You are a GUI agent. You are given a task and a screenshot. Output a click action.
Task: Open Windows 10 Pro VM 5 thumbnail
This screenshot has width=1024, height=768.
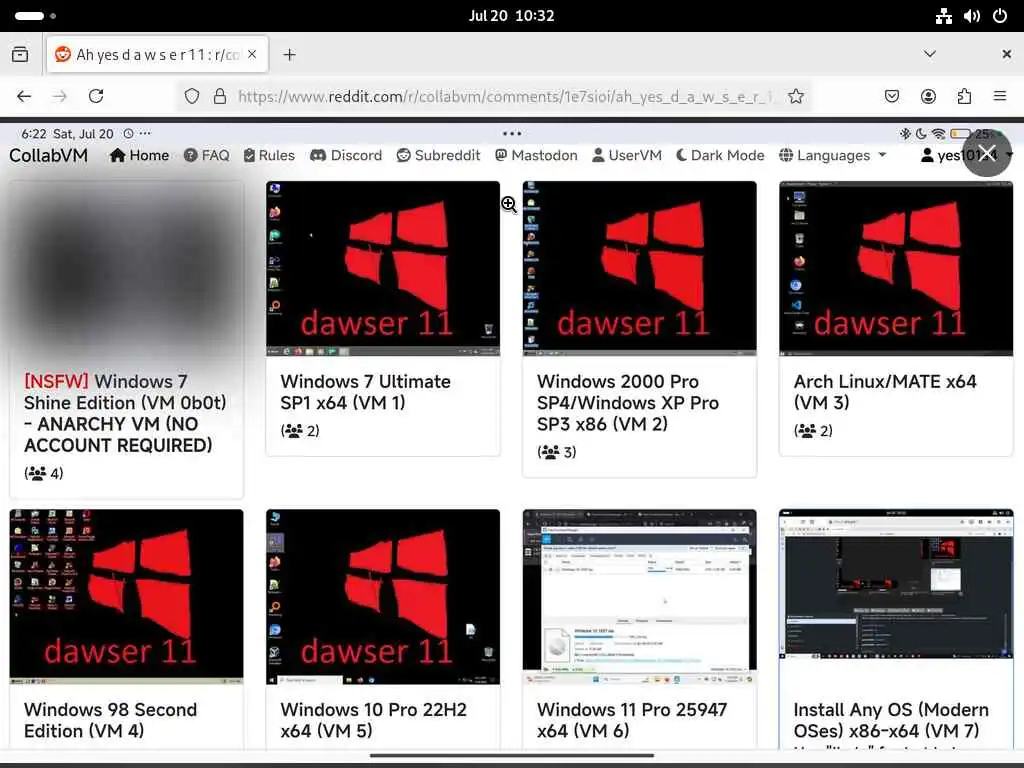pos(383,597)
